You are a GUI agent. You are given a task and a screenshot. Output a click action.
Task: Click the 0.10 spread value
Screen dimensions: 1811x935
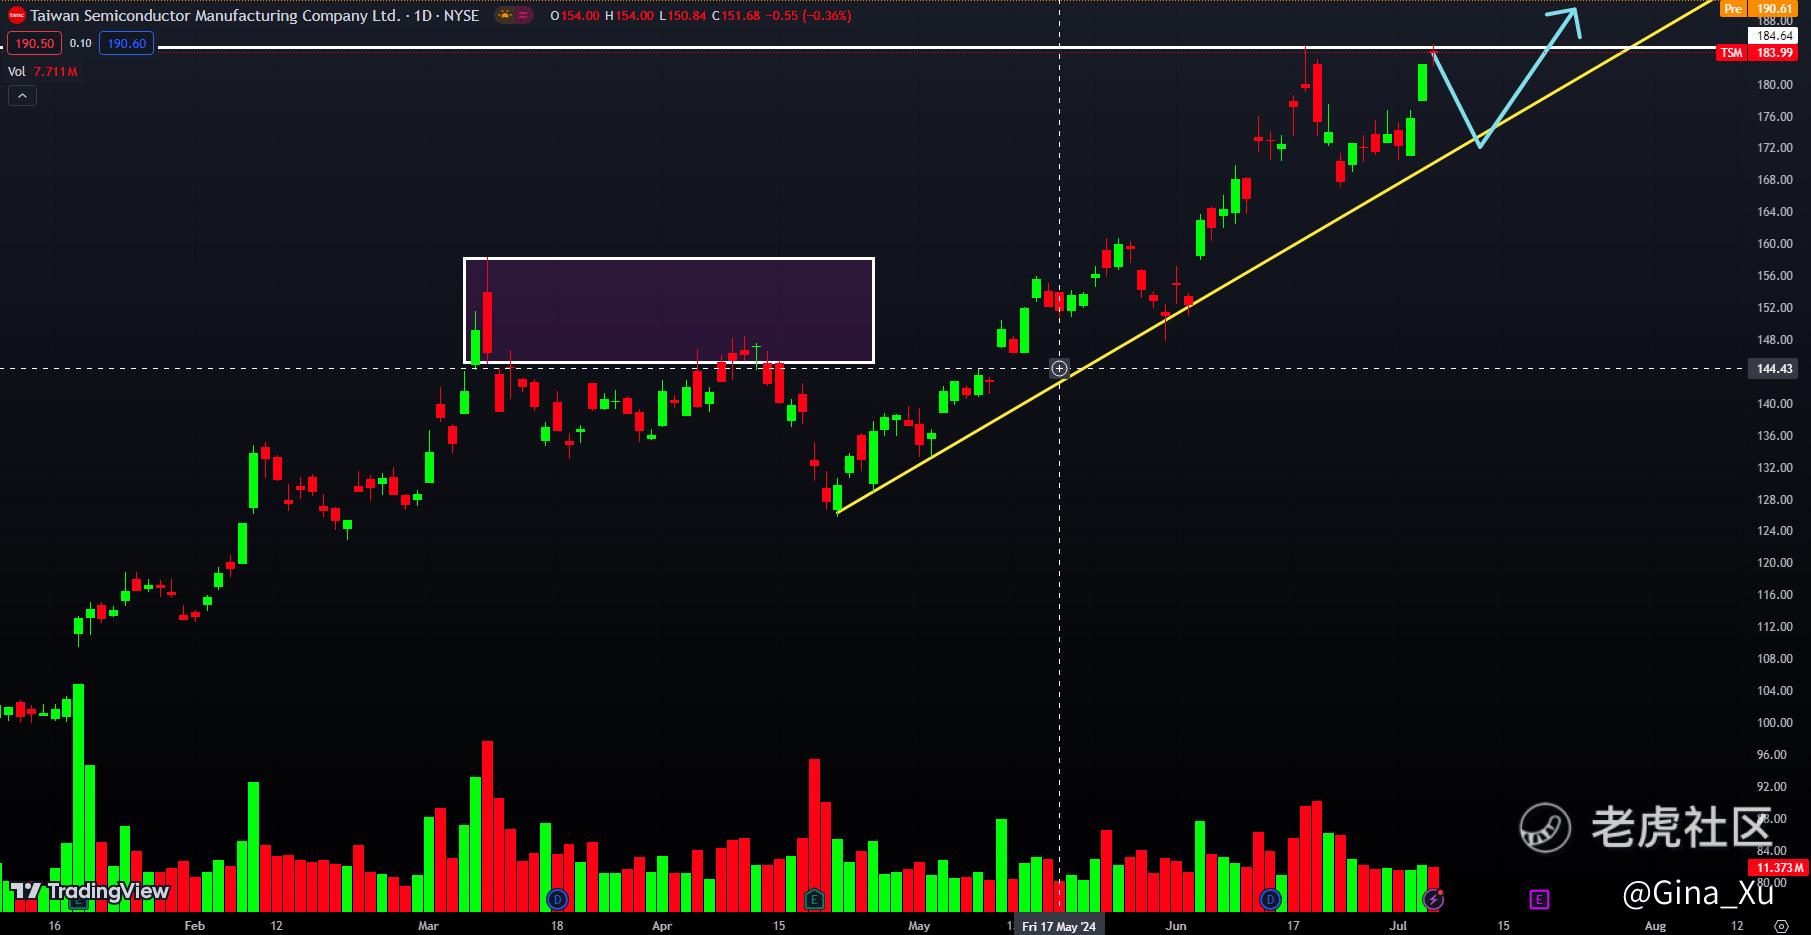(x=81, y=44)
